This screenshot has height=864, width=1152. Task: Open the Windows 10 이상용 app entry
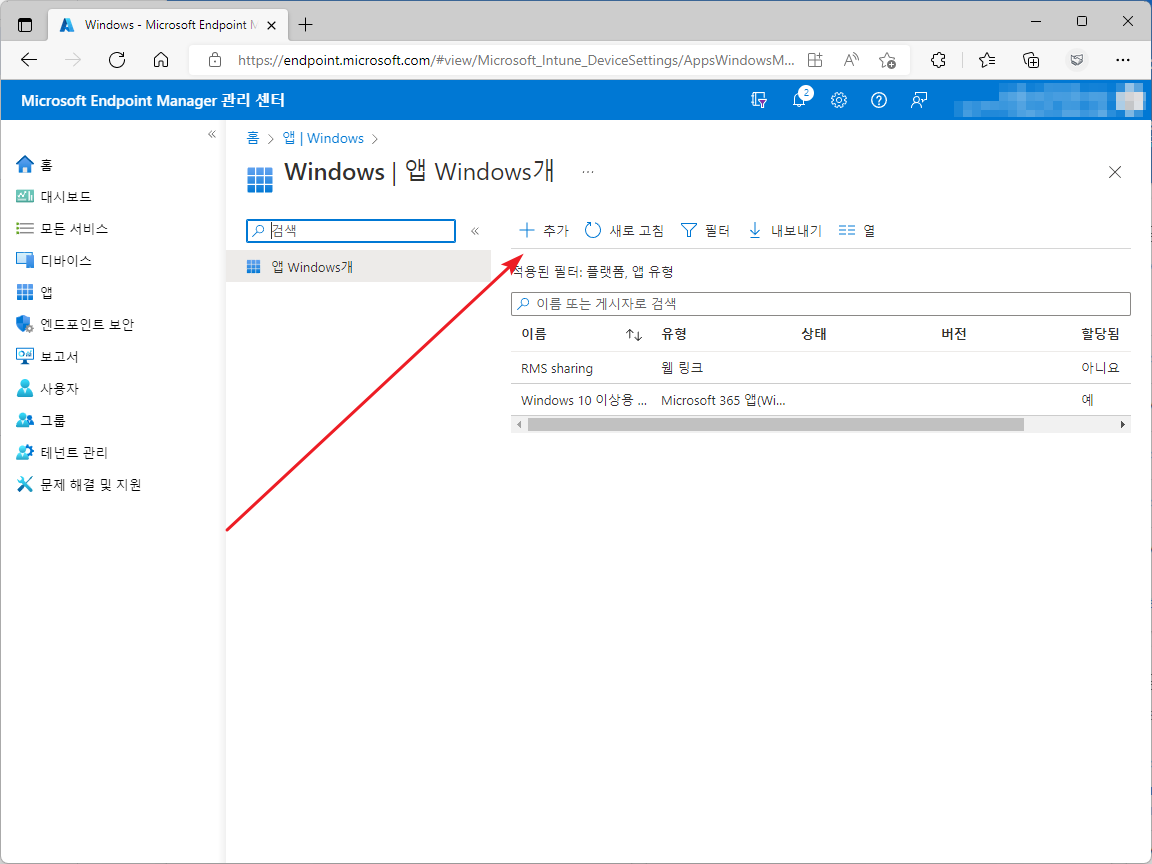coord(584,400)
